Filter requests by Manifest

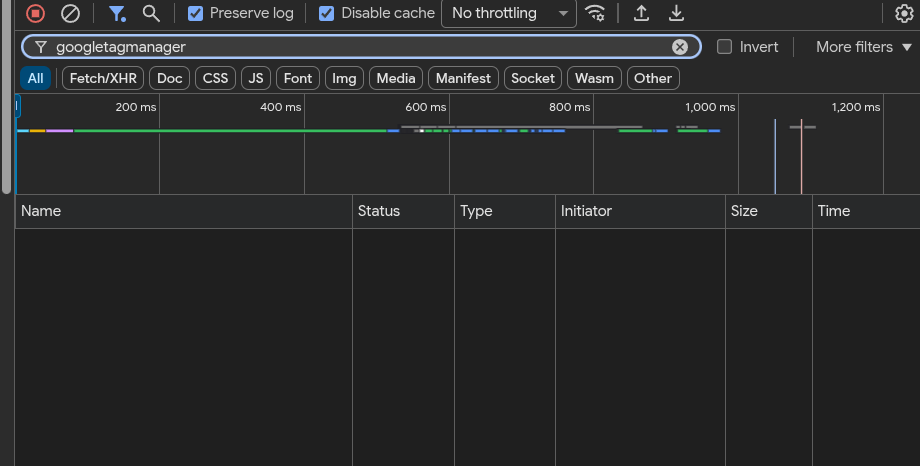coord(464,78)
